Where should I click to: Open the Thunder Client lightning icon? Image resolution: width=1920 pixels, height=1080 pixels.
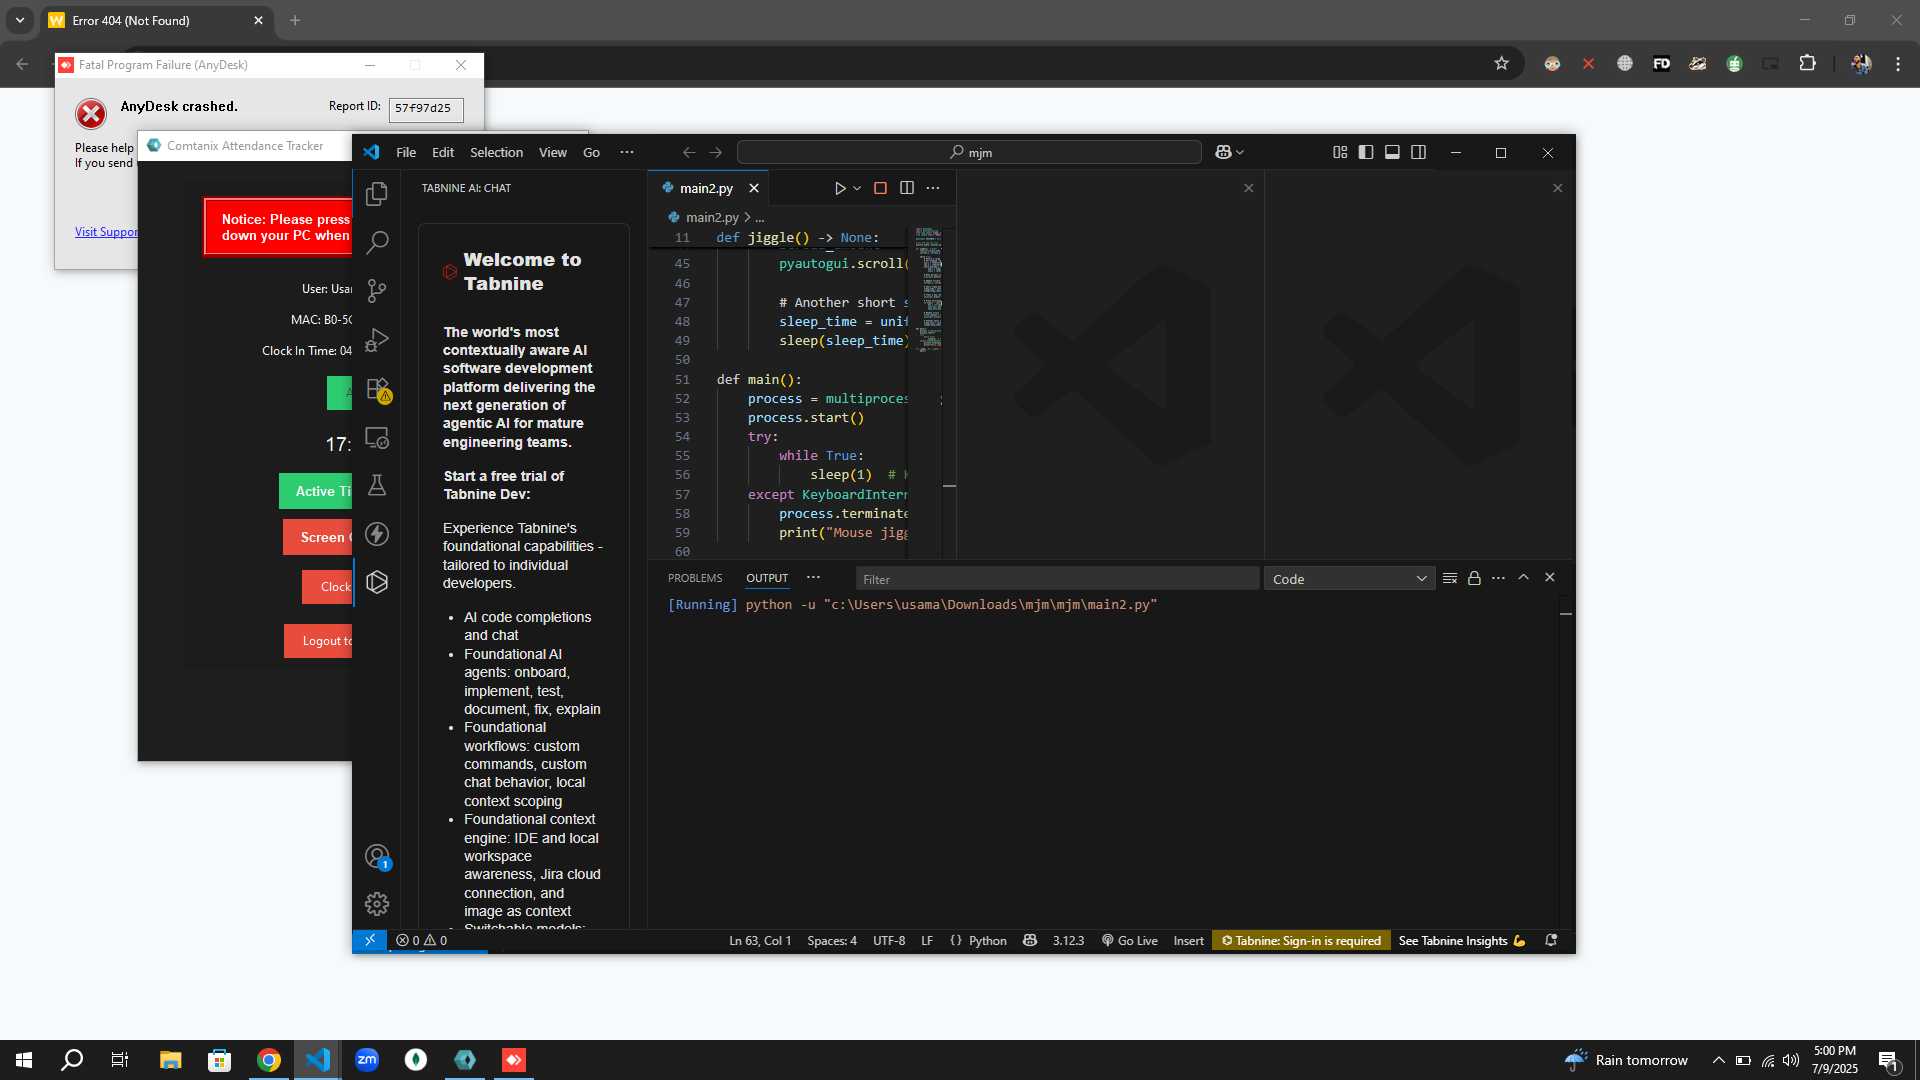pyautogui.click(x=377, y=534)
